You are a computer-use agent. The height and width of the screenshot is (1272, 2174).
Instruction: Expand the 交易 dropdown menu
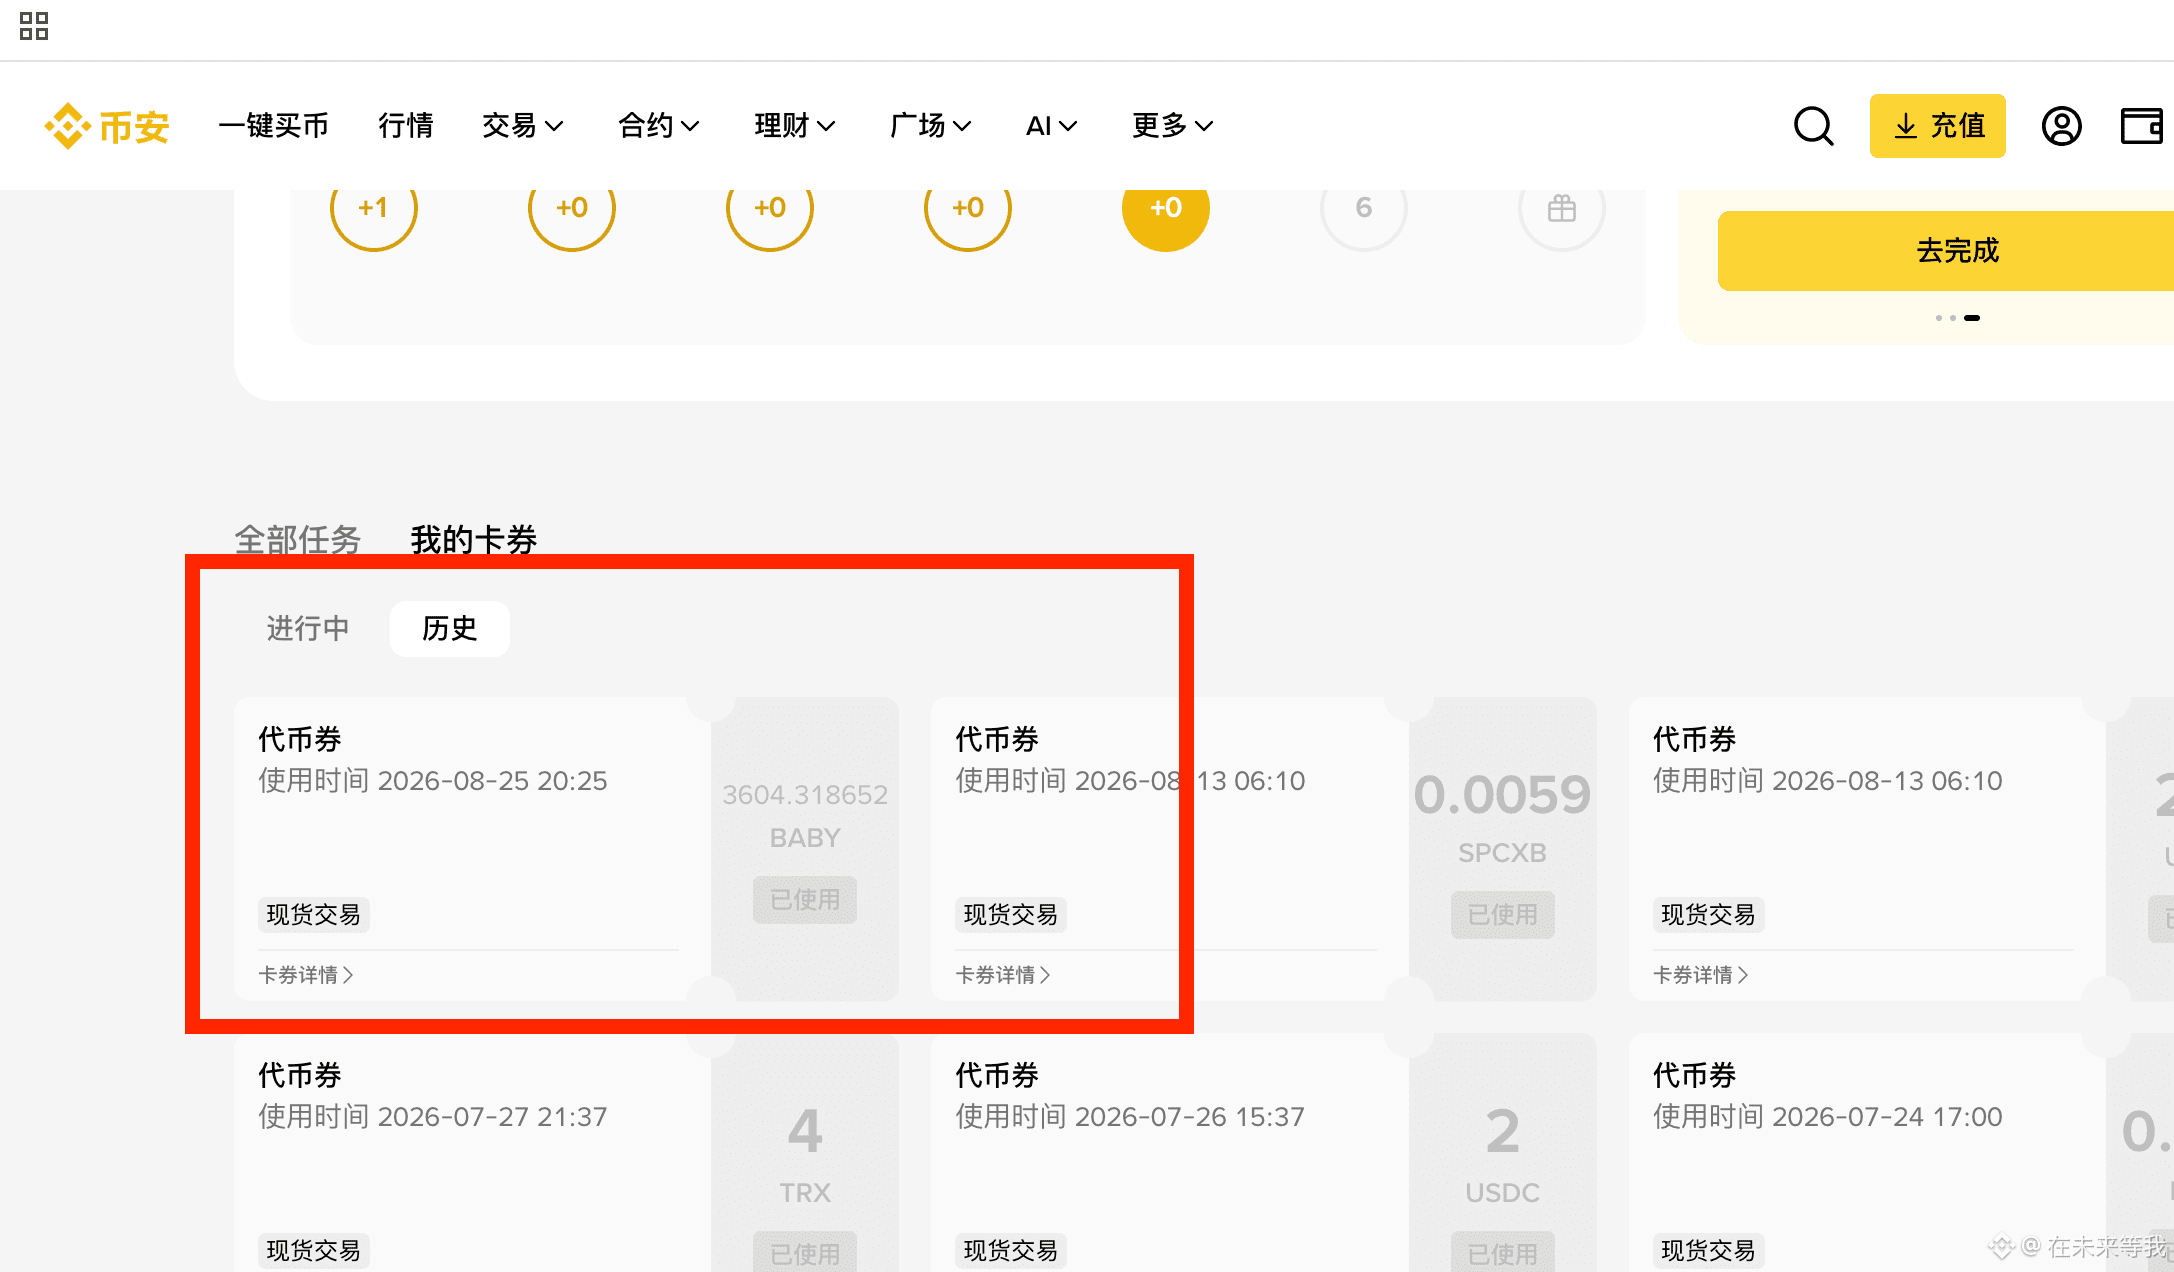pos(523,126)
